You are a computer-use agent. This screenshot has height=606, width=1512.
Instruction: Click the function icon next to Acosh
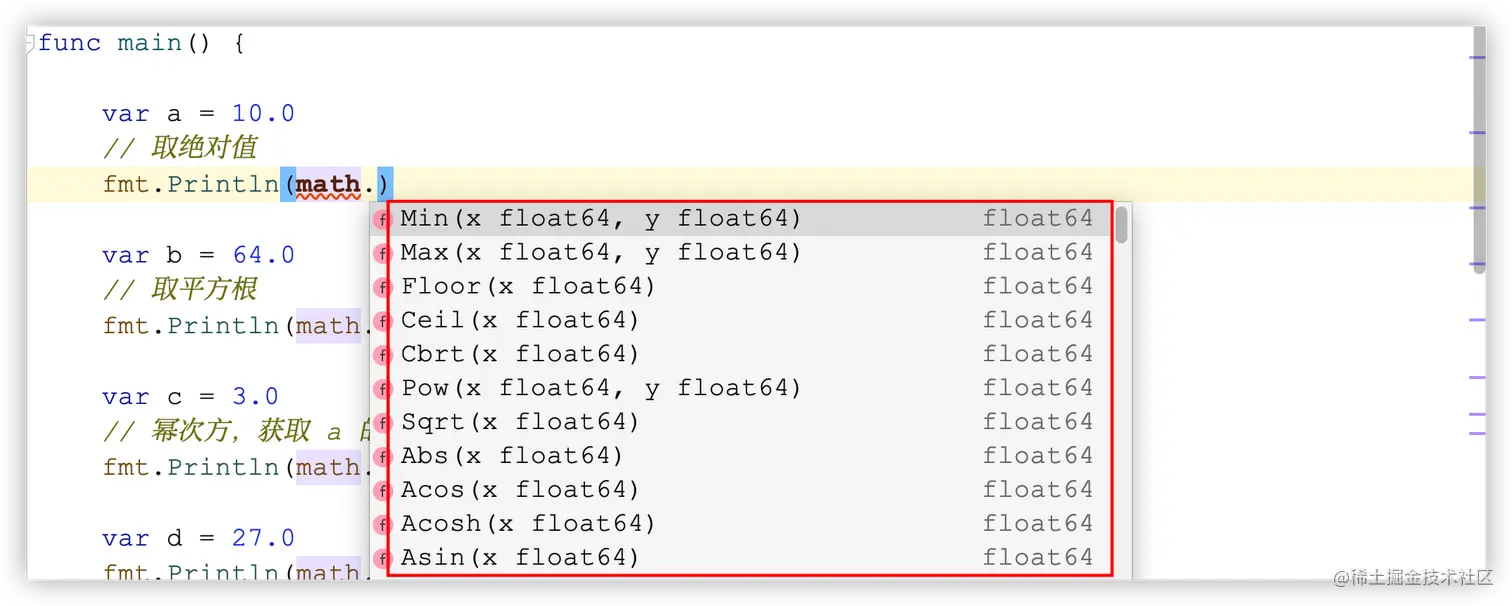[382, 525]
